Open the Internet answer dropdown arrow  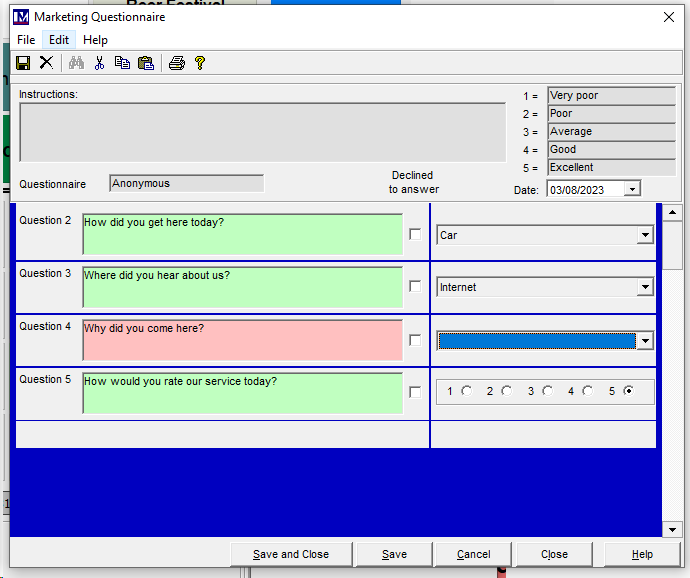(645, 287)
